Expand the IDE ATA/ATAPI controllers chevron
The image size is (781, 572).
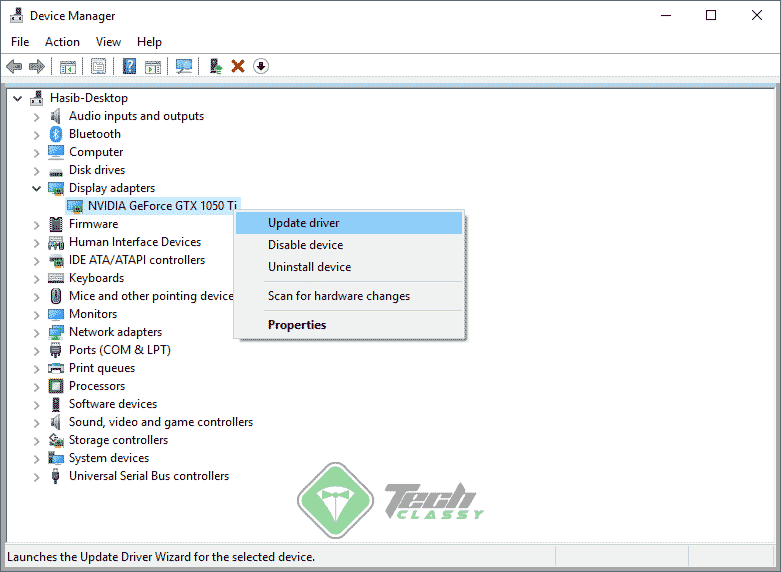click(x=36, y=261)
